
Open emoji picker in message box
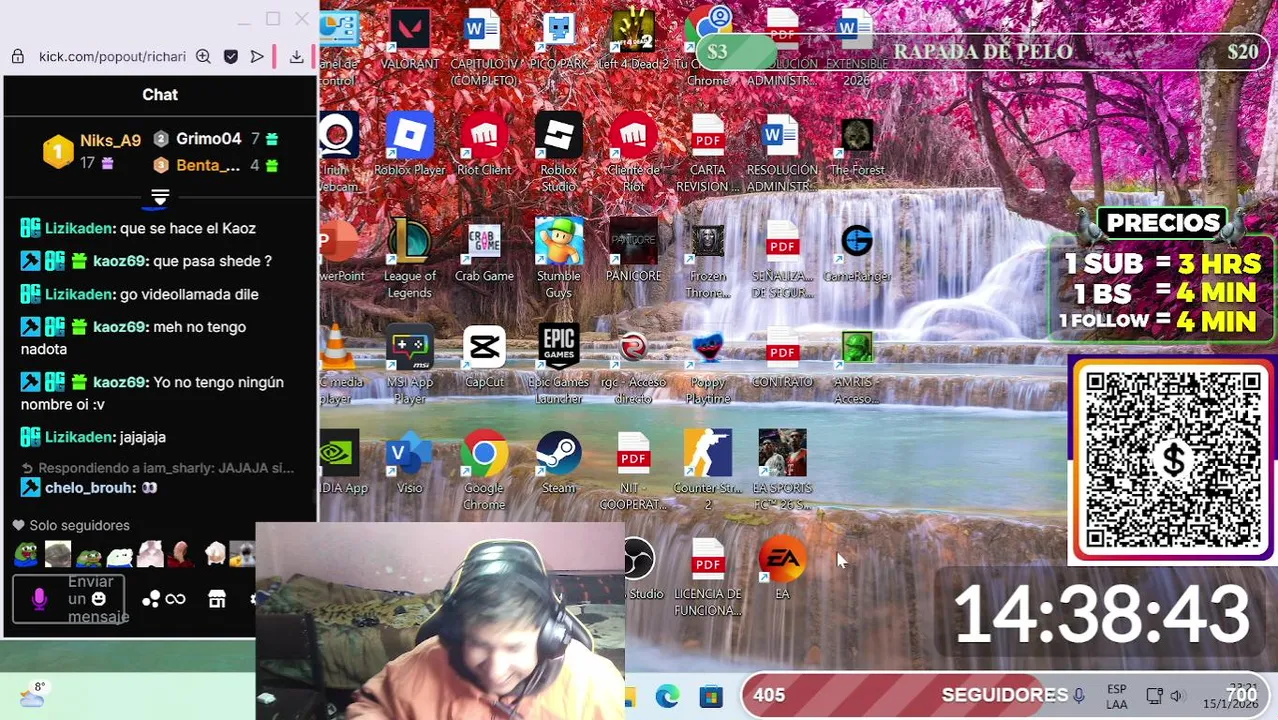tap(98, 599)
